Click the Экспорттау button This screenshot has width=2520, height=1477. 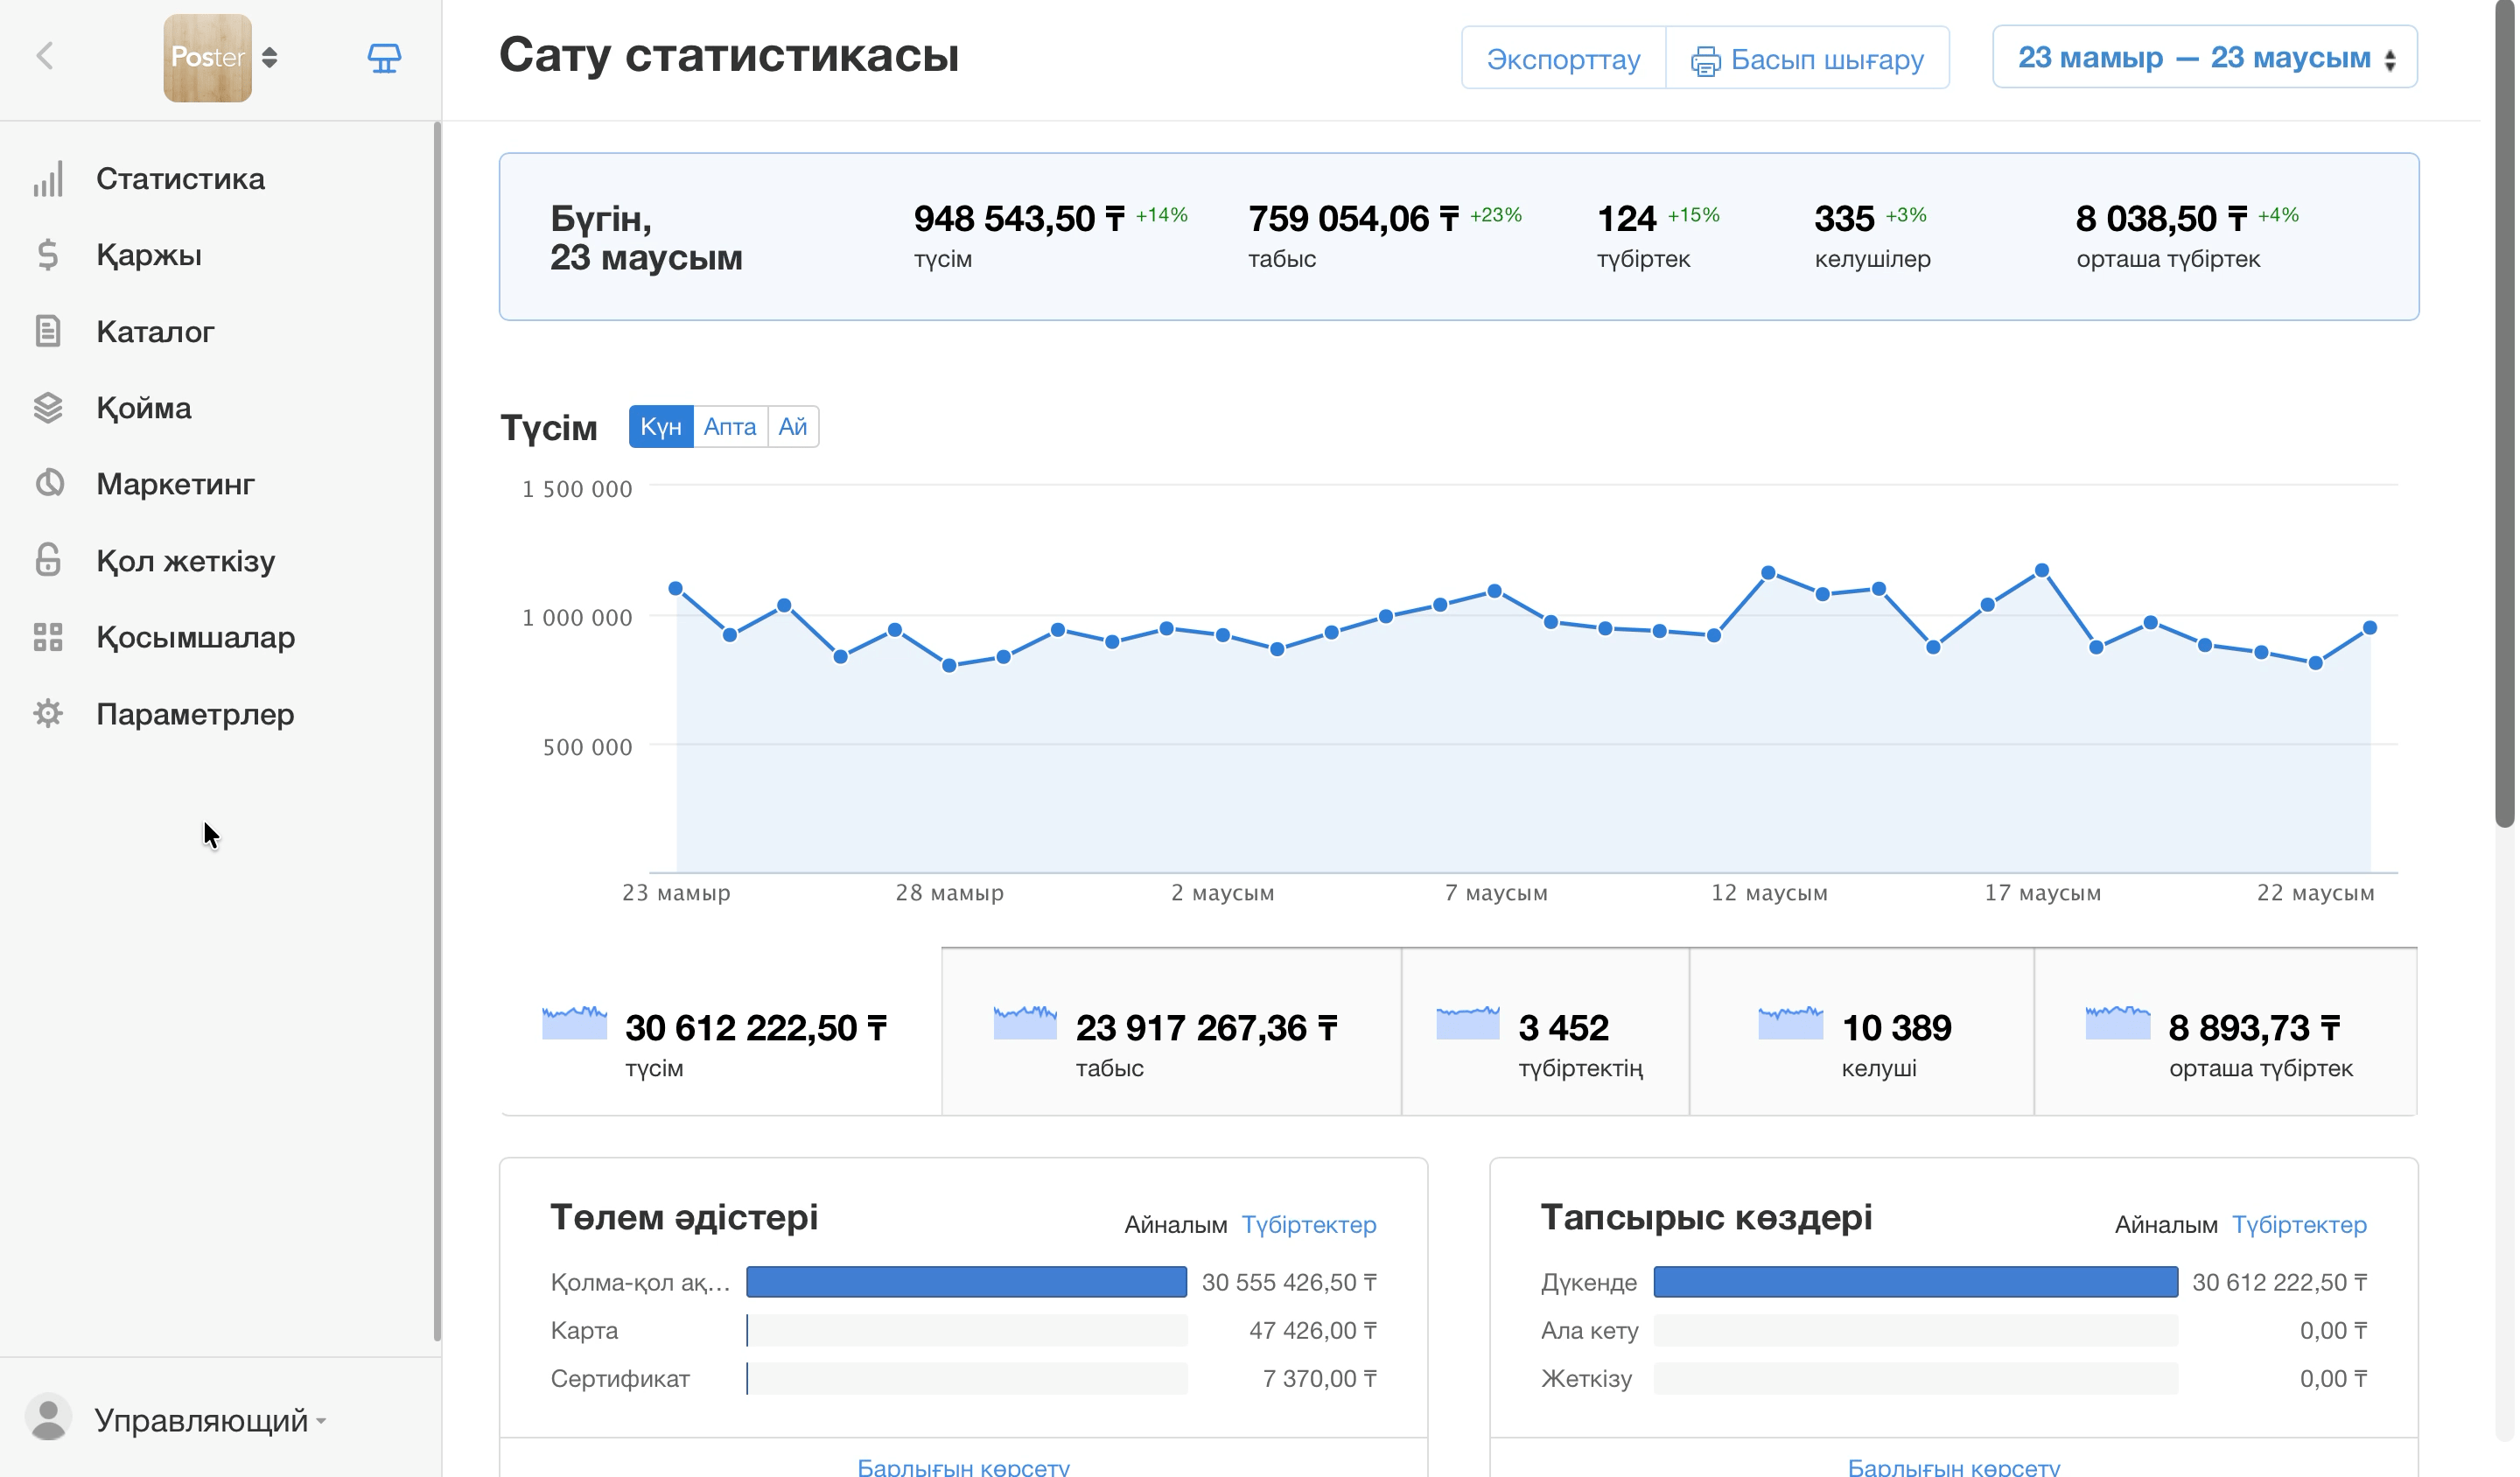click(x=1563, y=59)
